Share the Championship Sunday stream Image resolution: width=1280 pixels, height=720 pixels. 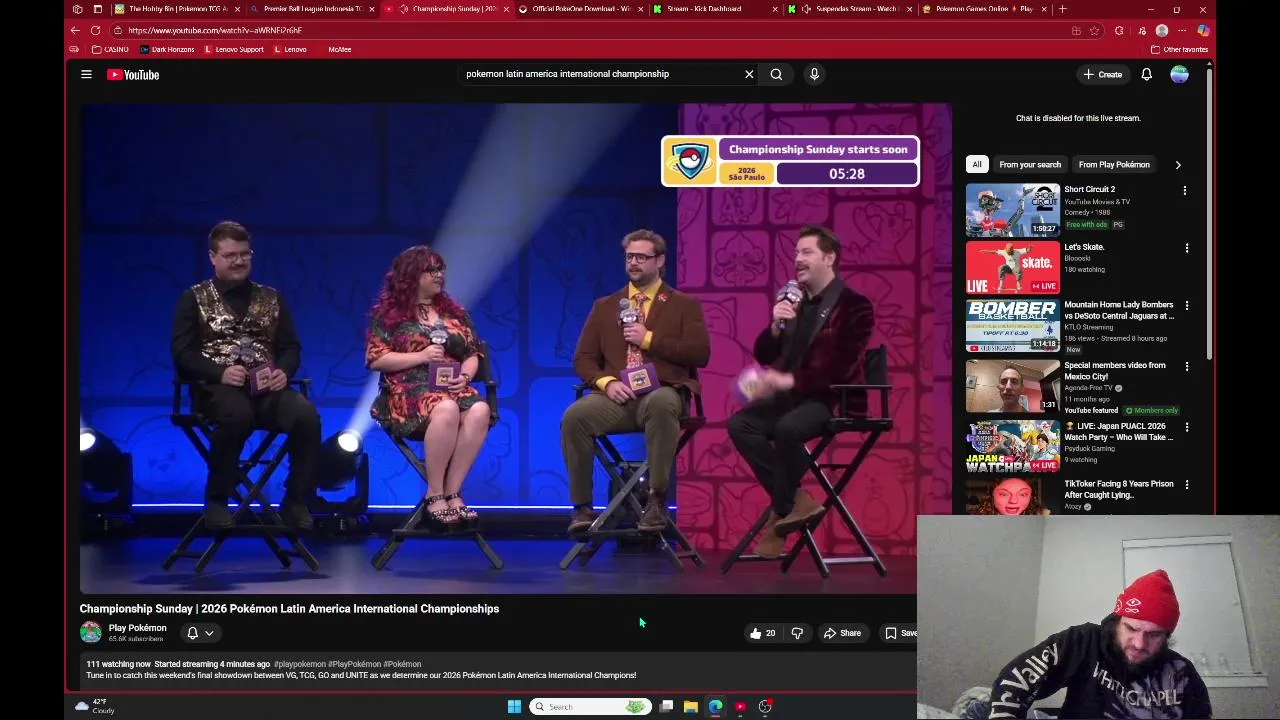coord(842,633)
